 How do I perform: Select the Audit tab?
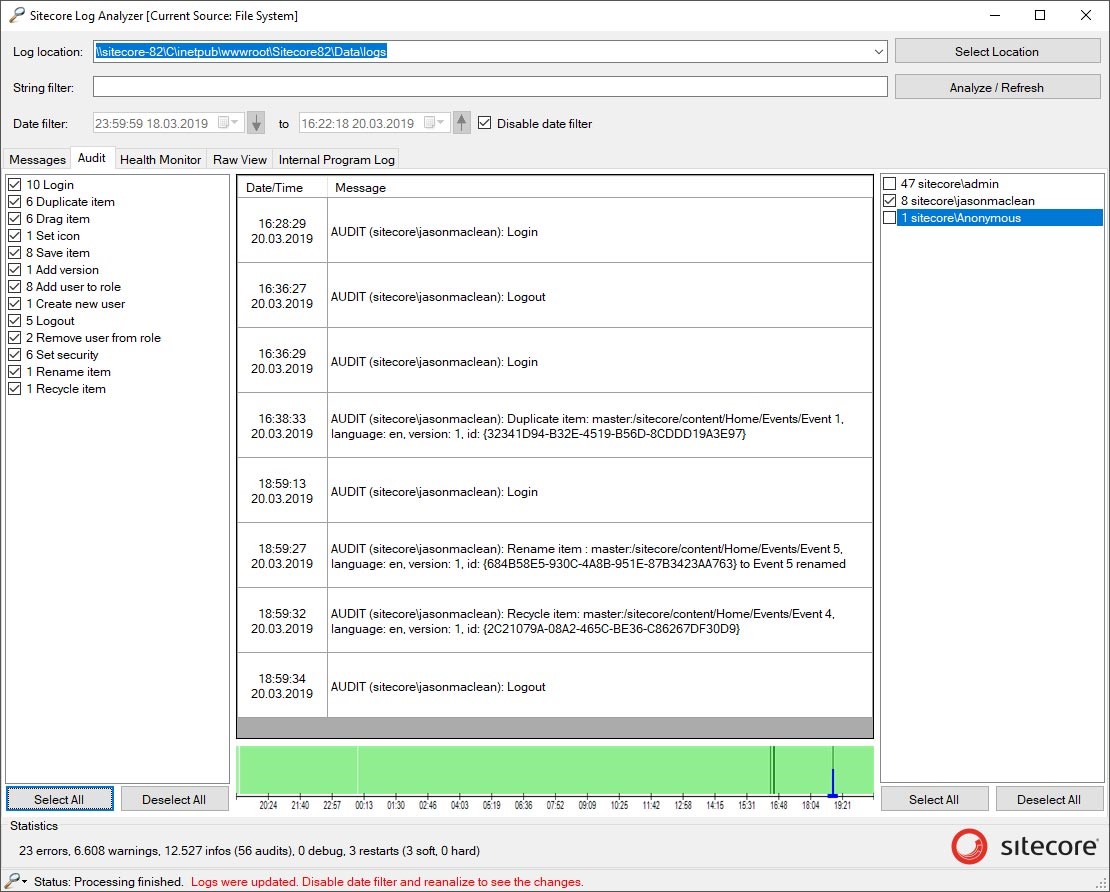click(92, 158)
